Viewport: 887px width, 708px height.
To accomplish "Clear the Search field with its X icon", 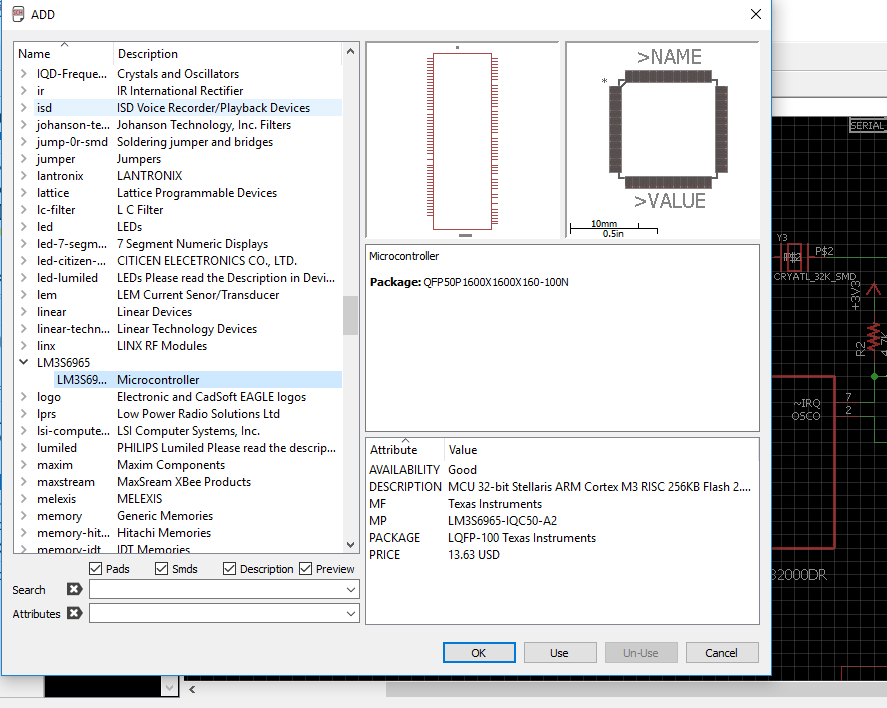I will coord(74,589).
